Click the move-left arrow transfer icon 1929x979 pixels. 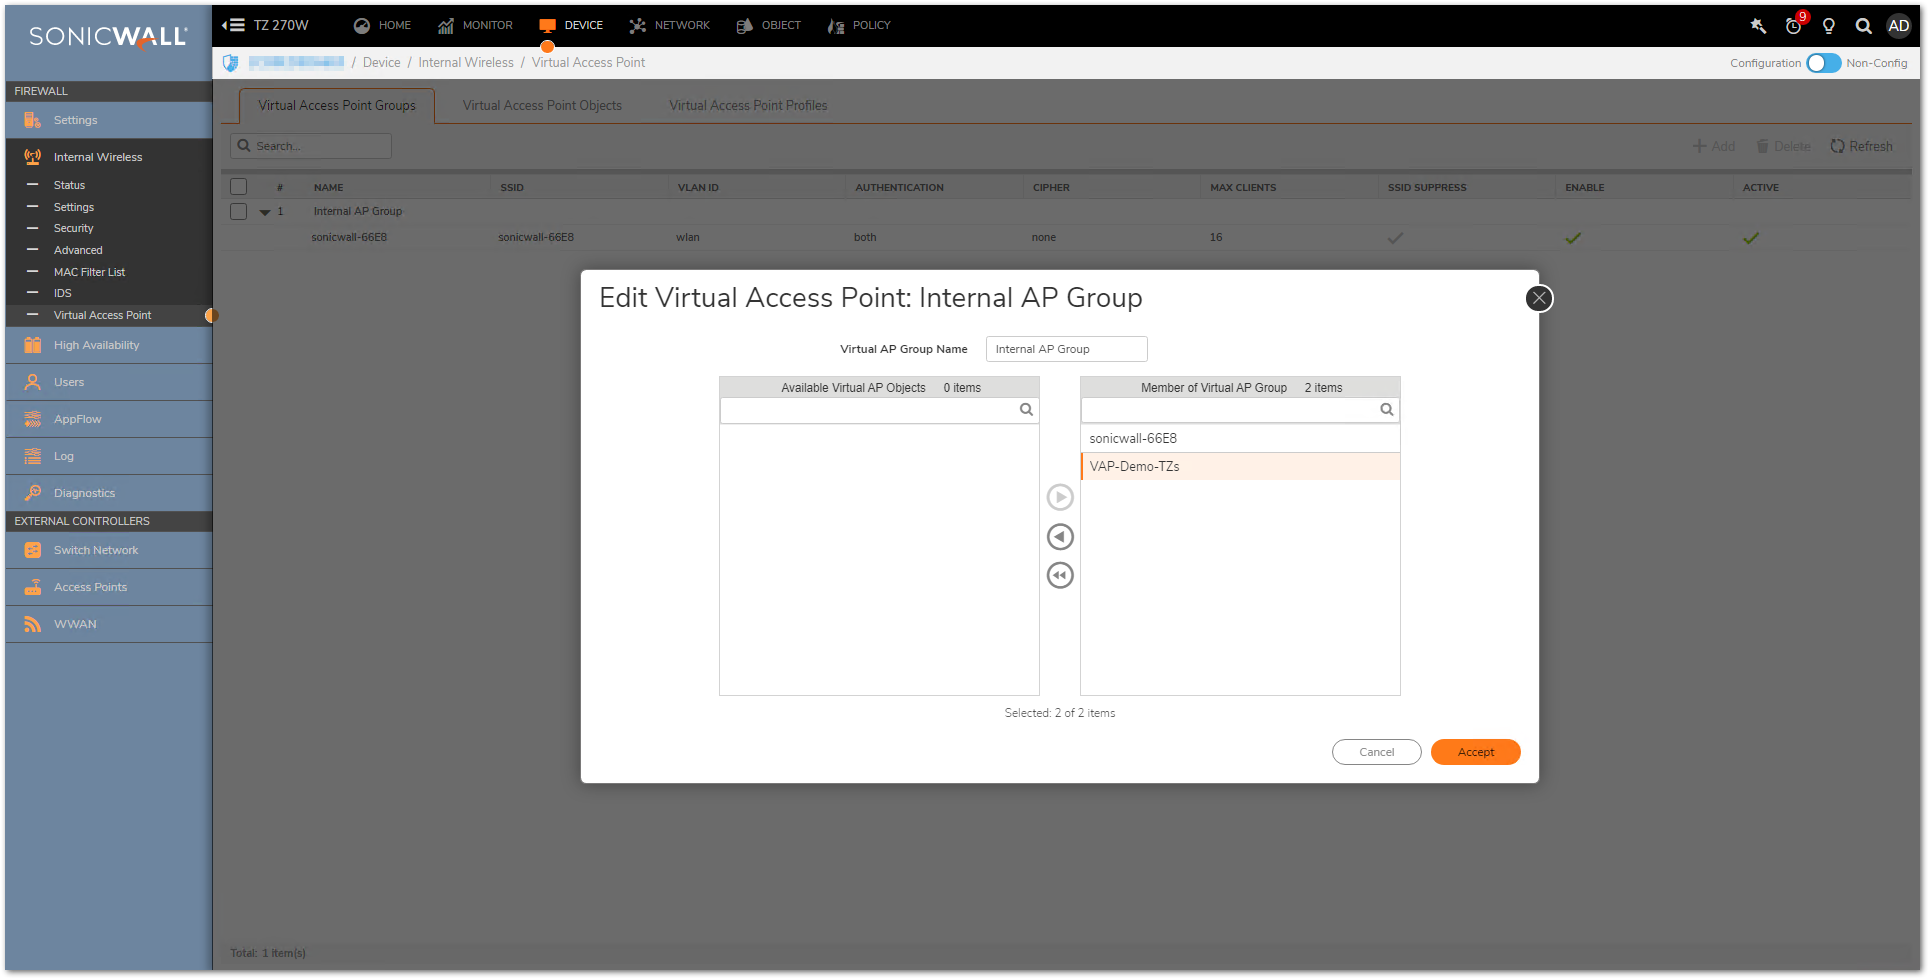1060,537
